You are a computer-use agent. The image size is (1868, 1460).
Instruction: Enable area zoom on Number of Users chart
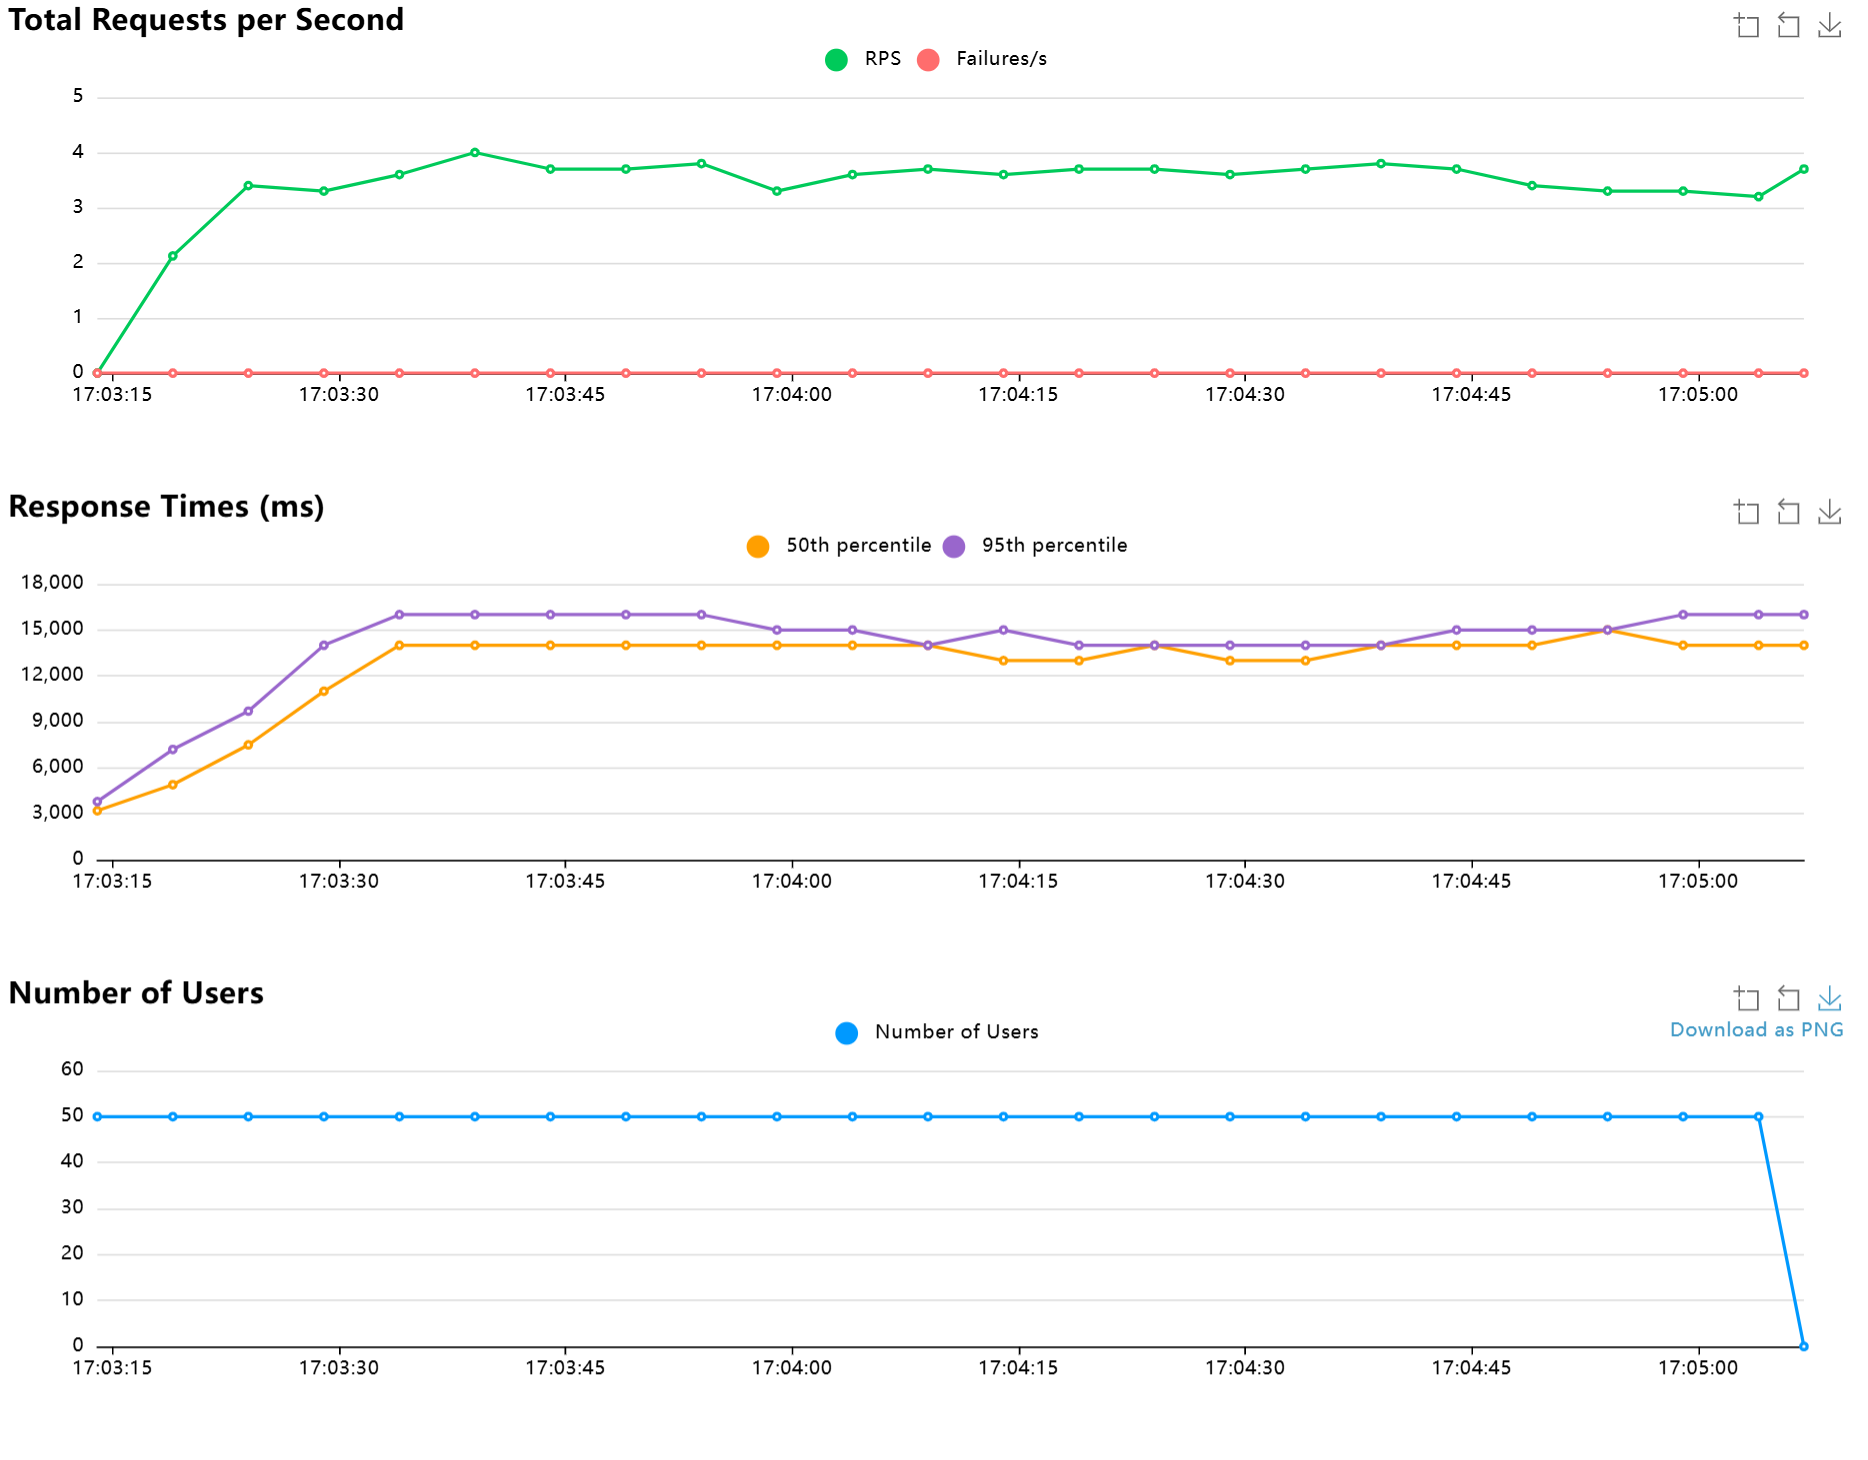1747,999
